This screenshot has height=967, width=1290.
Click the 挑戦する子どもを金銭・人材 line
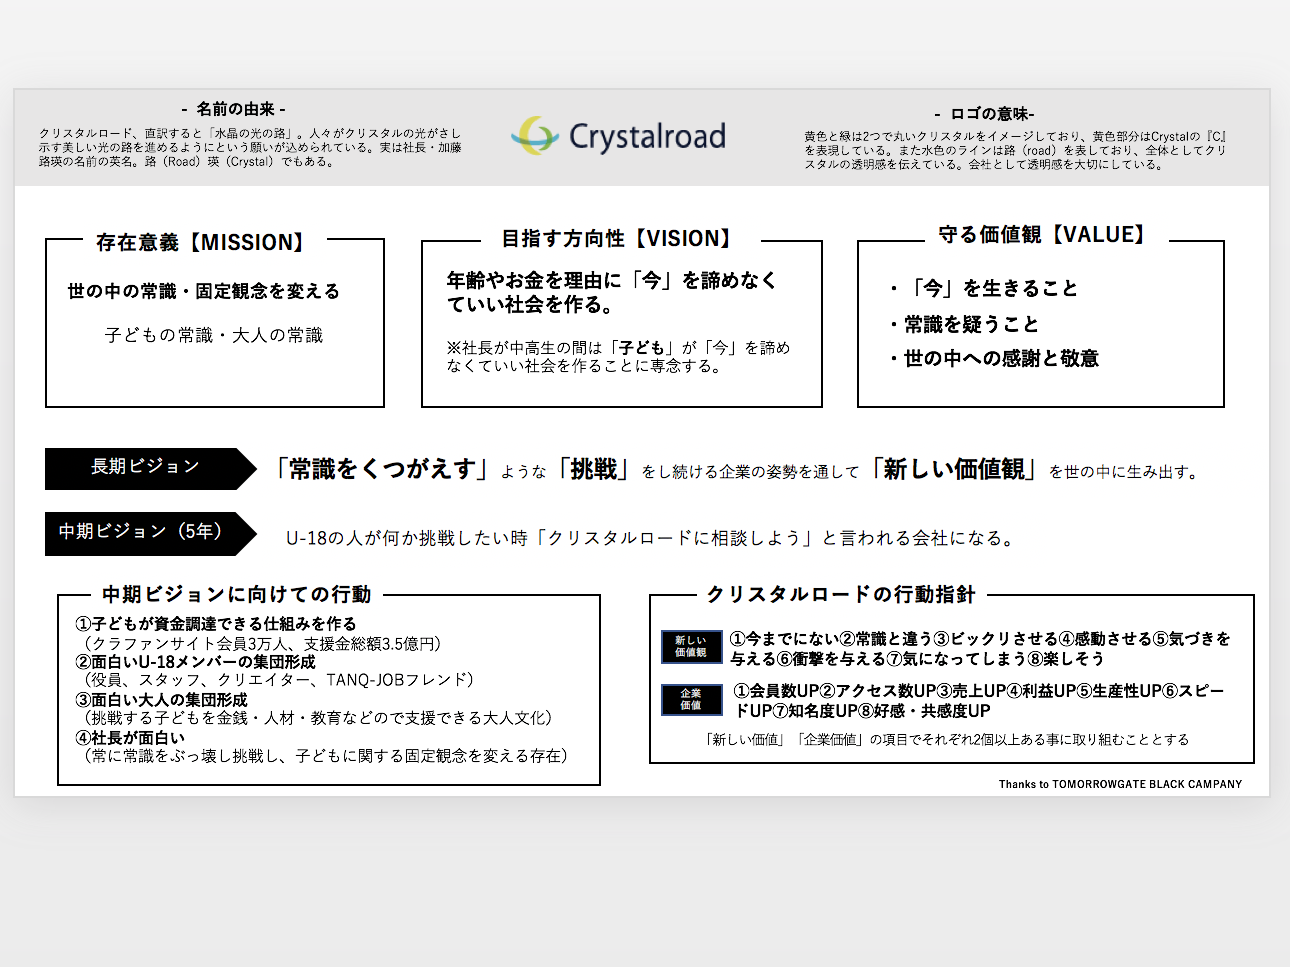[316, 718]
